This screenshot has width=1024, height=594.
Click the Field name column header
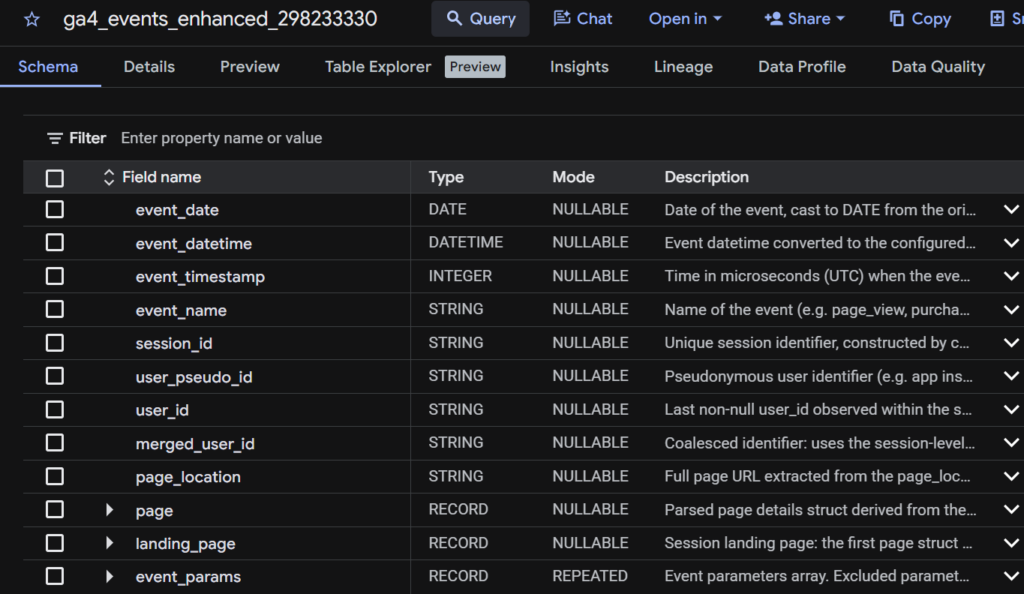click(161, 178)
